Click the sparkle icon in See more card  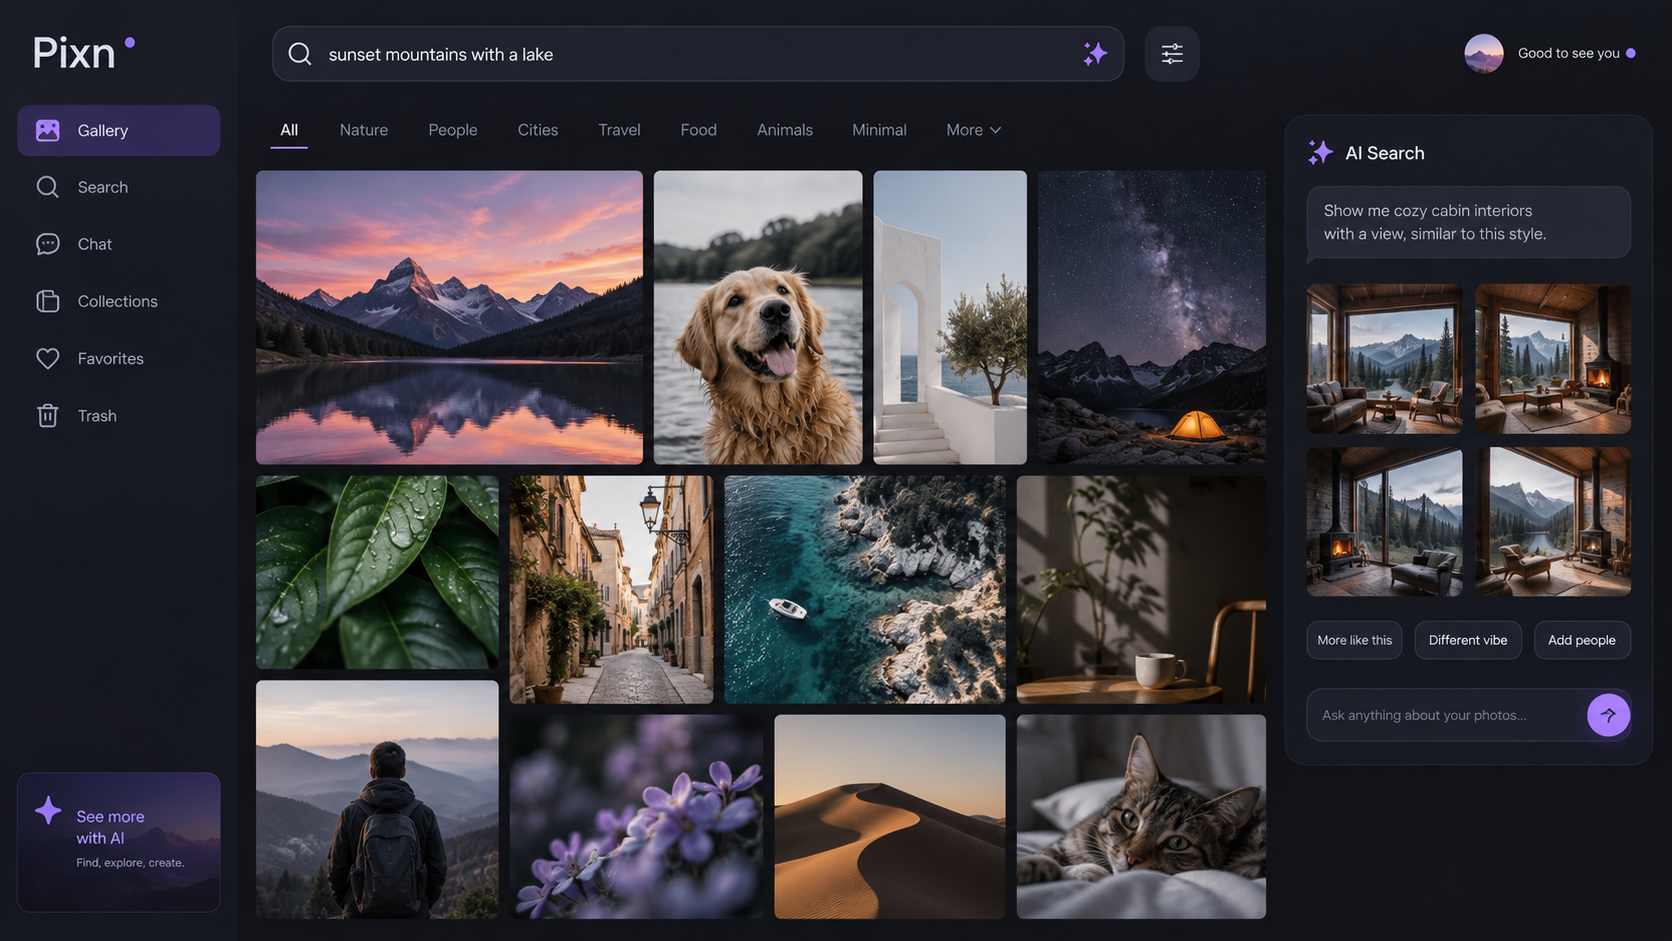point(48,810)
